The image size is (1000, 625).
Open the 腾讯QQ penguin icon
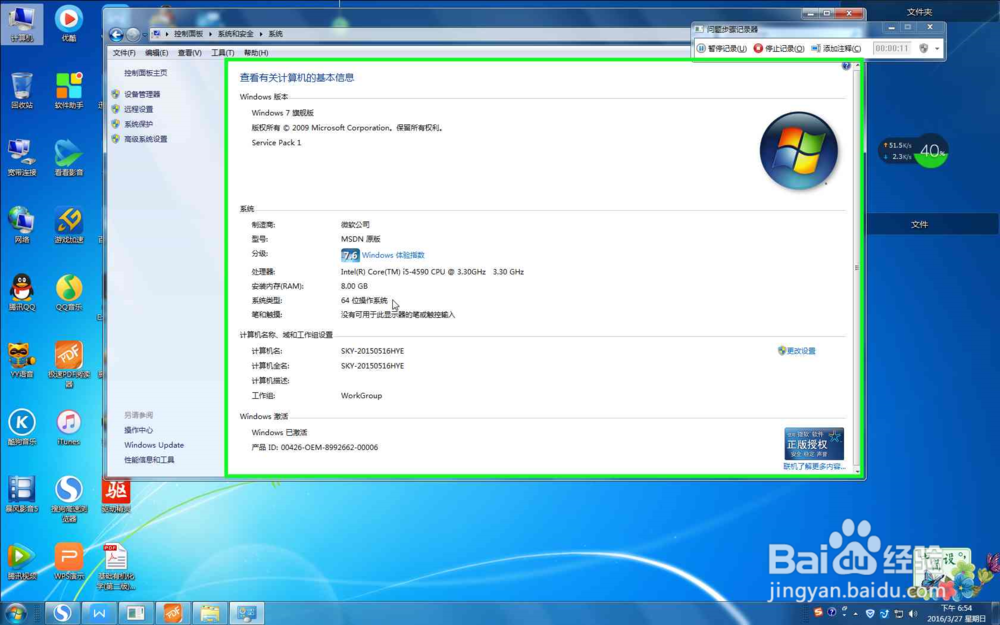point(22,293)
